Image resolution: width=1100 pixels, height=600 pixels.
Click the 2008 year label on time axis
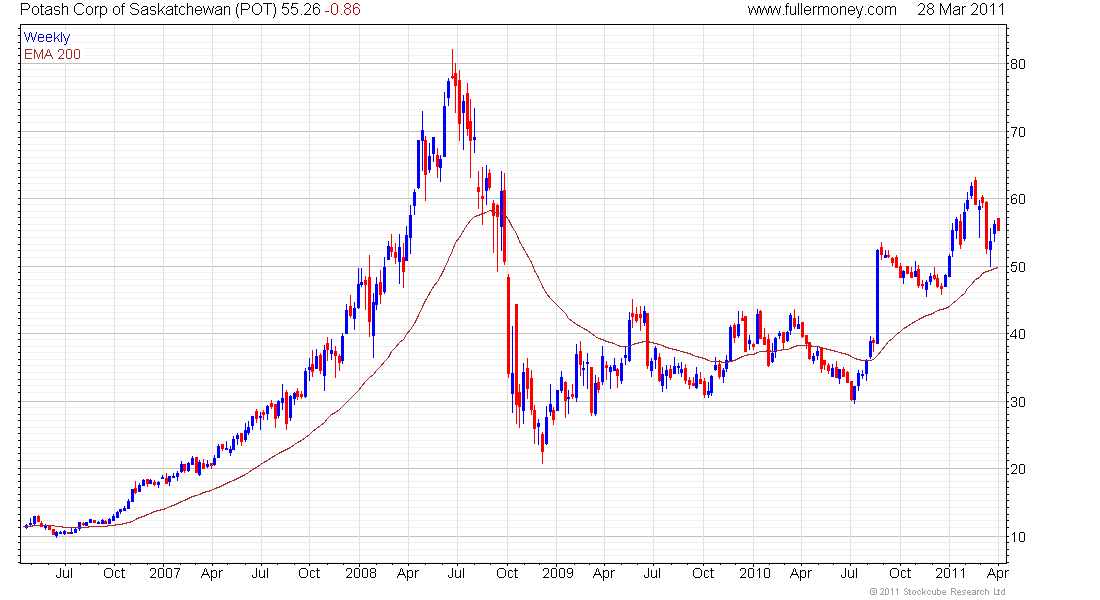[361, 573]
